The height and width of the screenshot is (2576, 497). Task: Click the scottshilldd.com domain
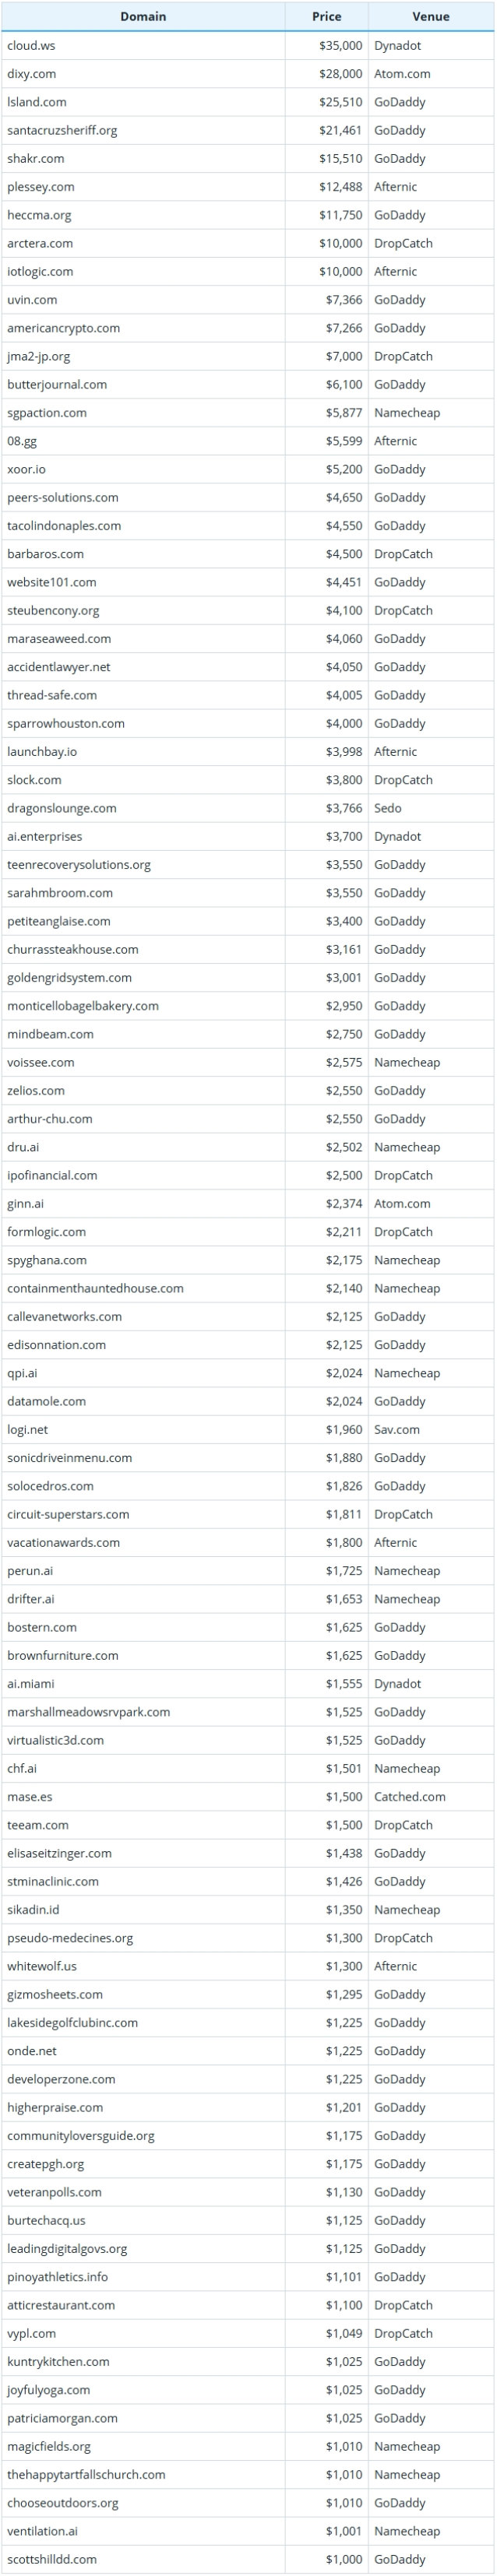[52, 2559]
